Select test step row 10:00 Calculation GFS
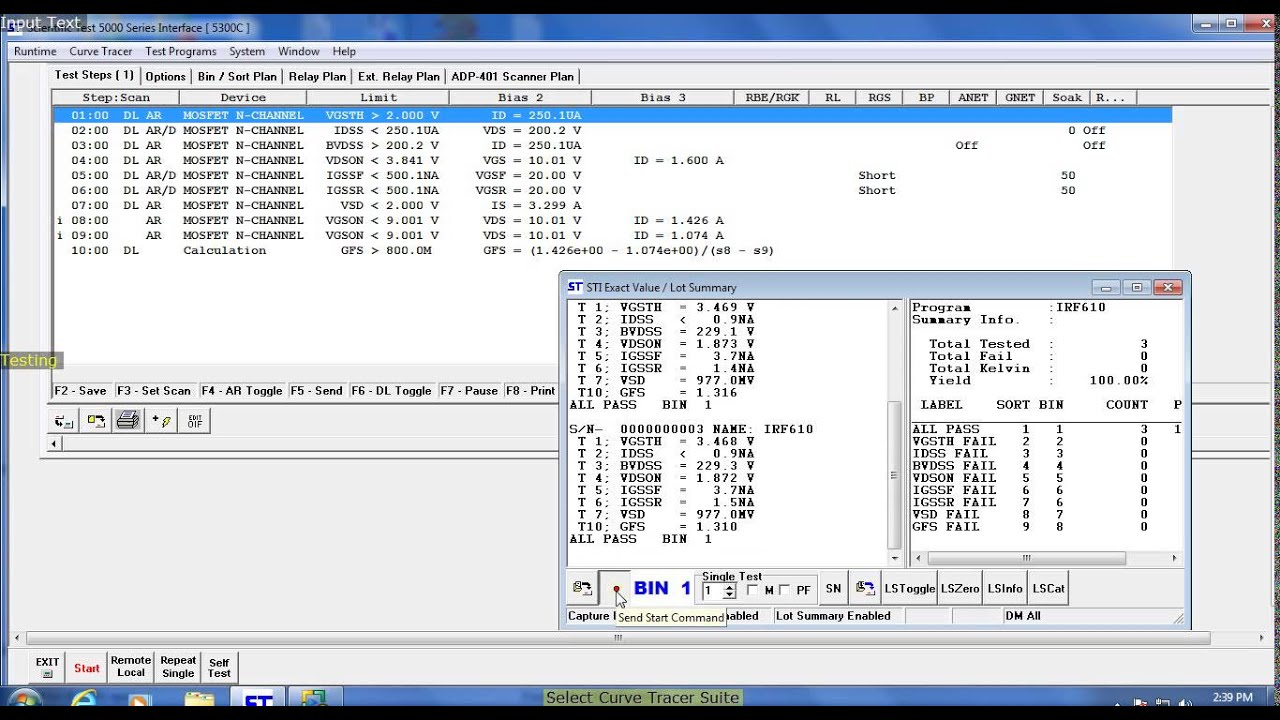Image resolution: width=1280 pixels, height=720 pixels. (x=612, y=250)
